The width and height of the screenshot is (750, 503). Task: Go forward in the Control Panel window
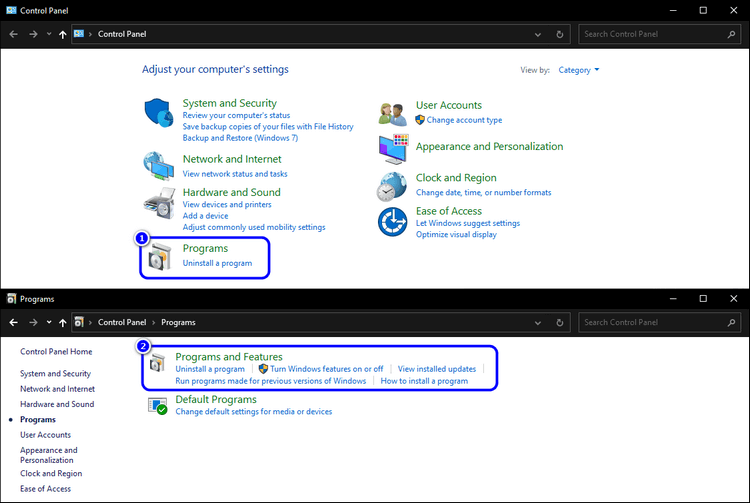pyautogui.click(x=33, y=34)
